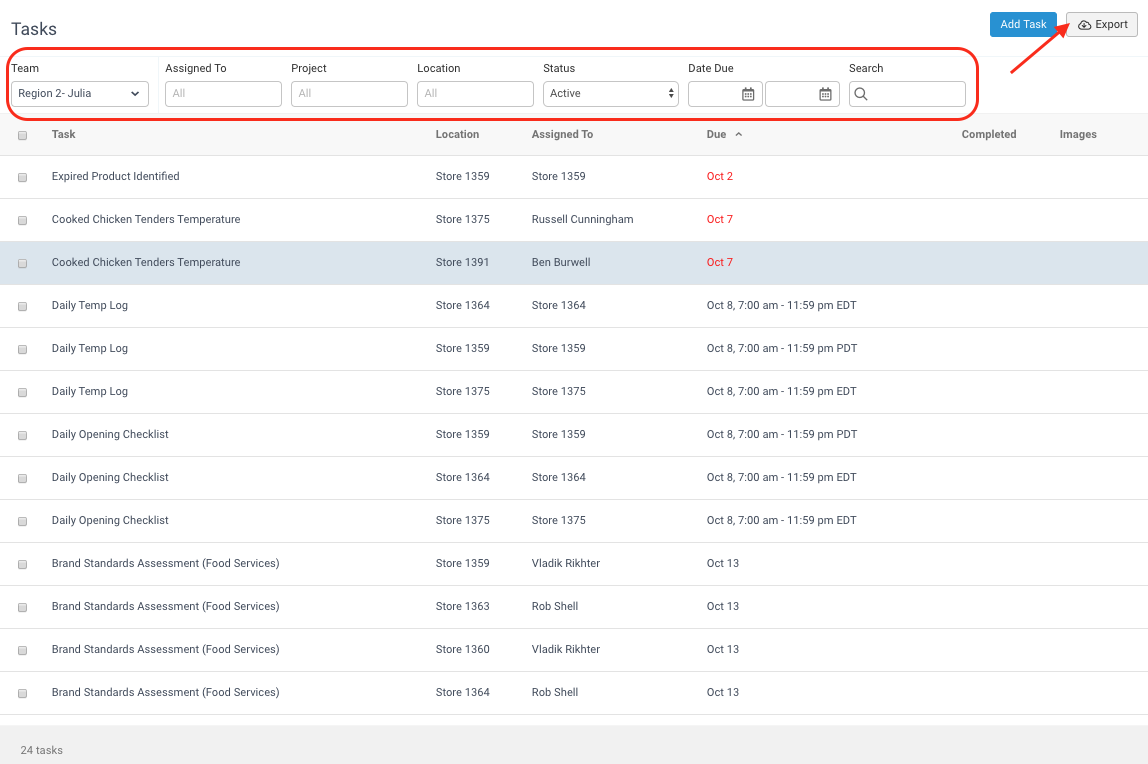Screen dimensions: 1148x764
Task: Check Brand Standards Assessment Store 1360 checkbox
Action: (x=23, y=651)
